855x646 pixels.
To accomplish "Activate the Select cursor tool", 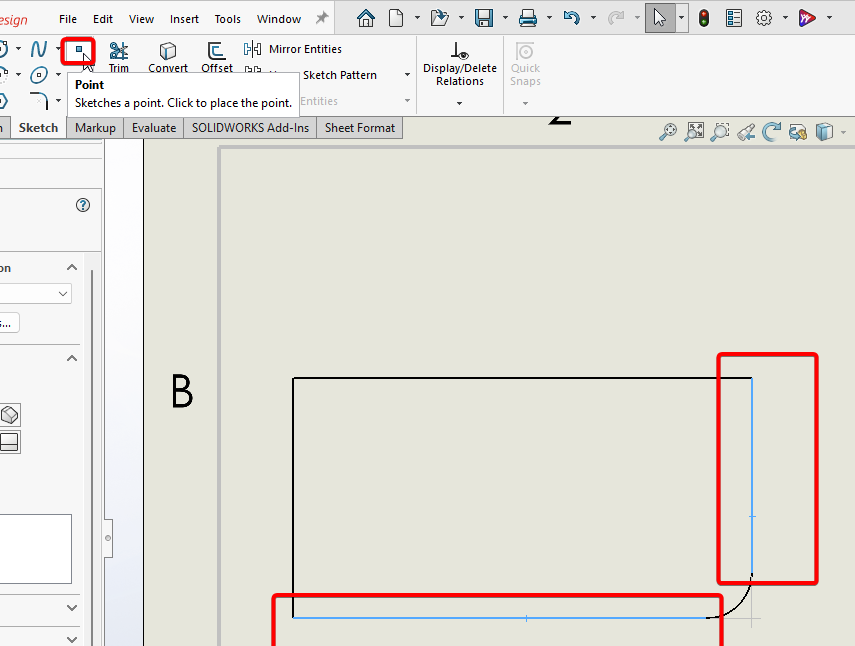I will (660, 18).
